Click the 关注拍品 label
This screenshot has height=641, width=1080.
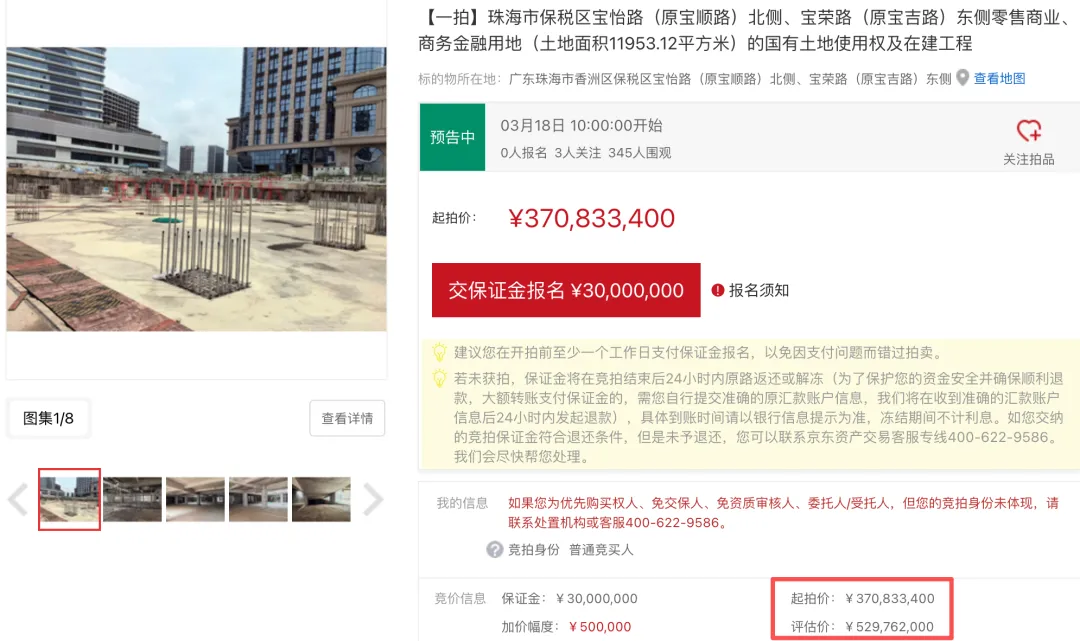pyautogui.click(x=1028, y=159)
